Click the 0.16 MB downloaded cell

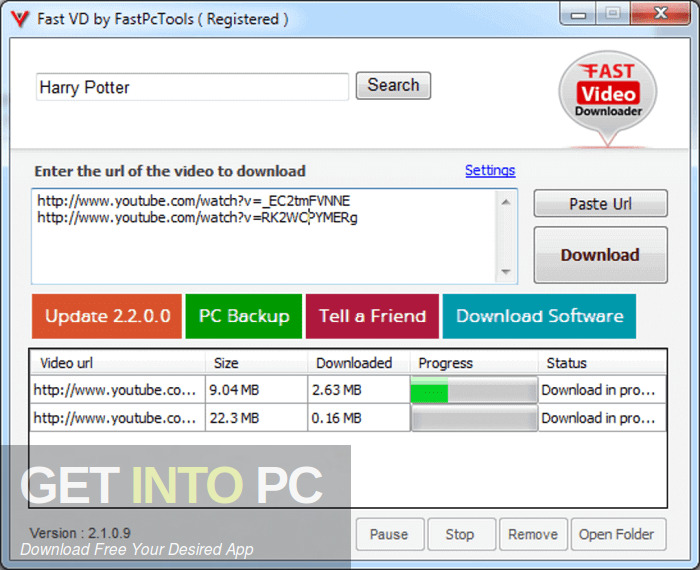(x=358, y=418)
